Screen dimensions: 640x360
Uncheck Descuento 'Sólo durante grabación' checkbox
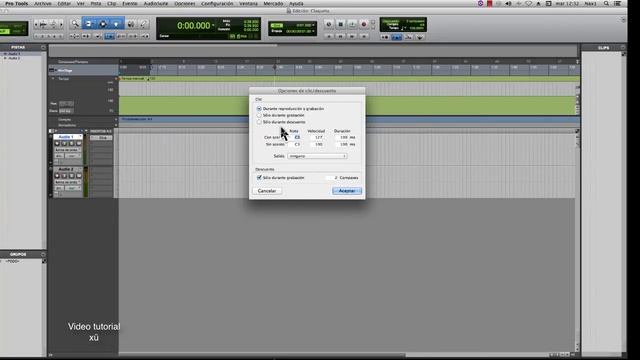coord(259,178)
